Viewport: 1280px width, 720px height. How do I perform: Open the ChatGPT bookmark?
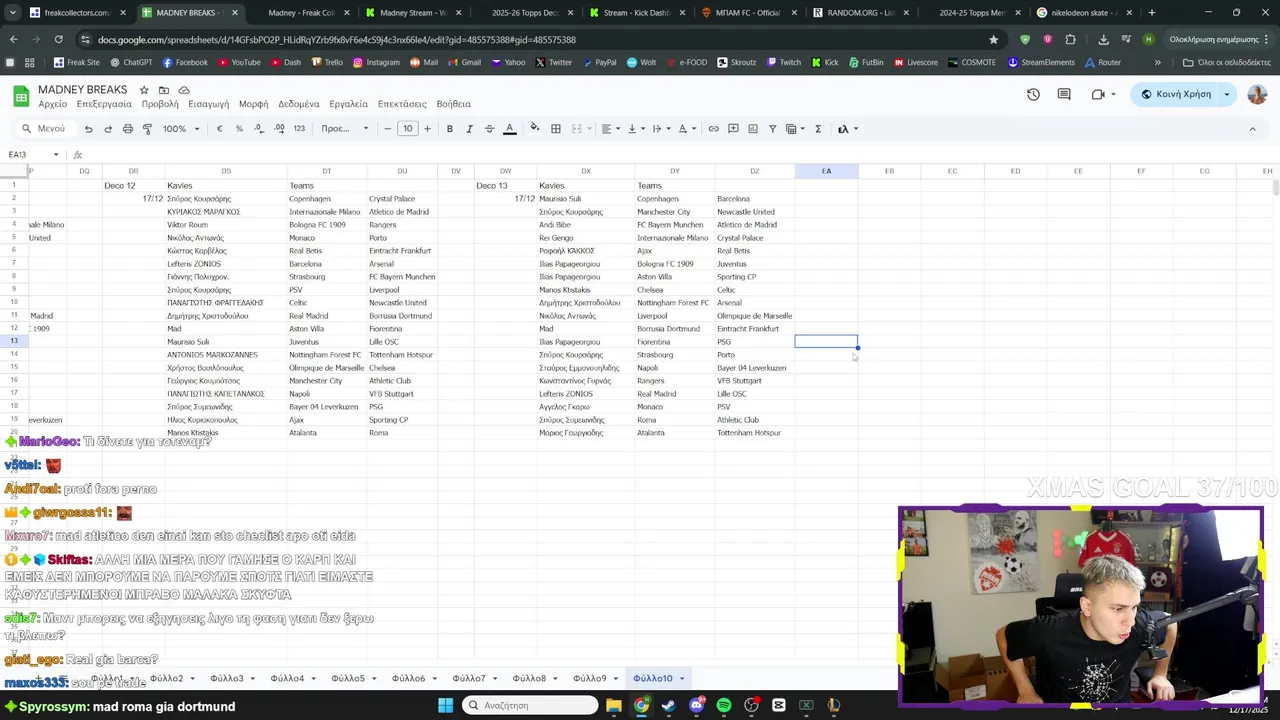pos(130,62)
